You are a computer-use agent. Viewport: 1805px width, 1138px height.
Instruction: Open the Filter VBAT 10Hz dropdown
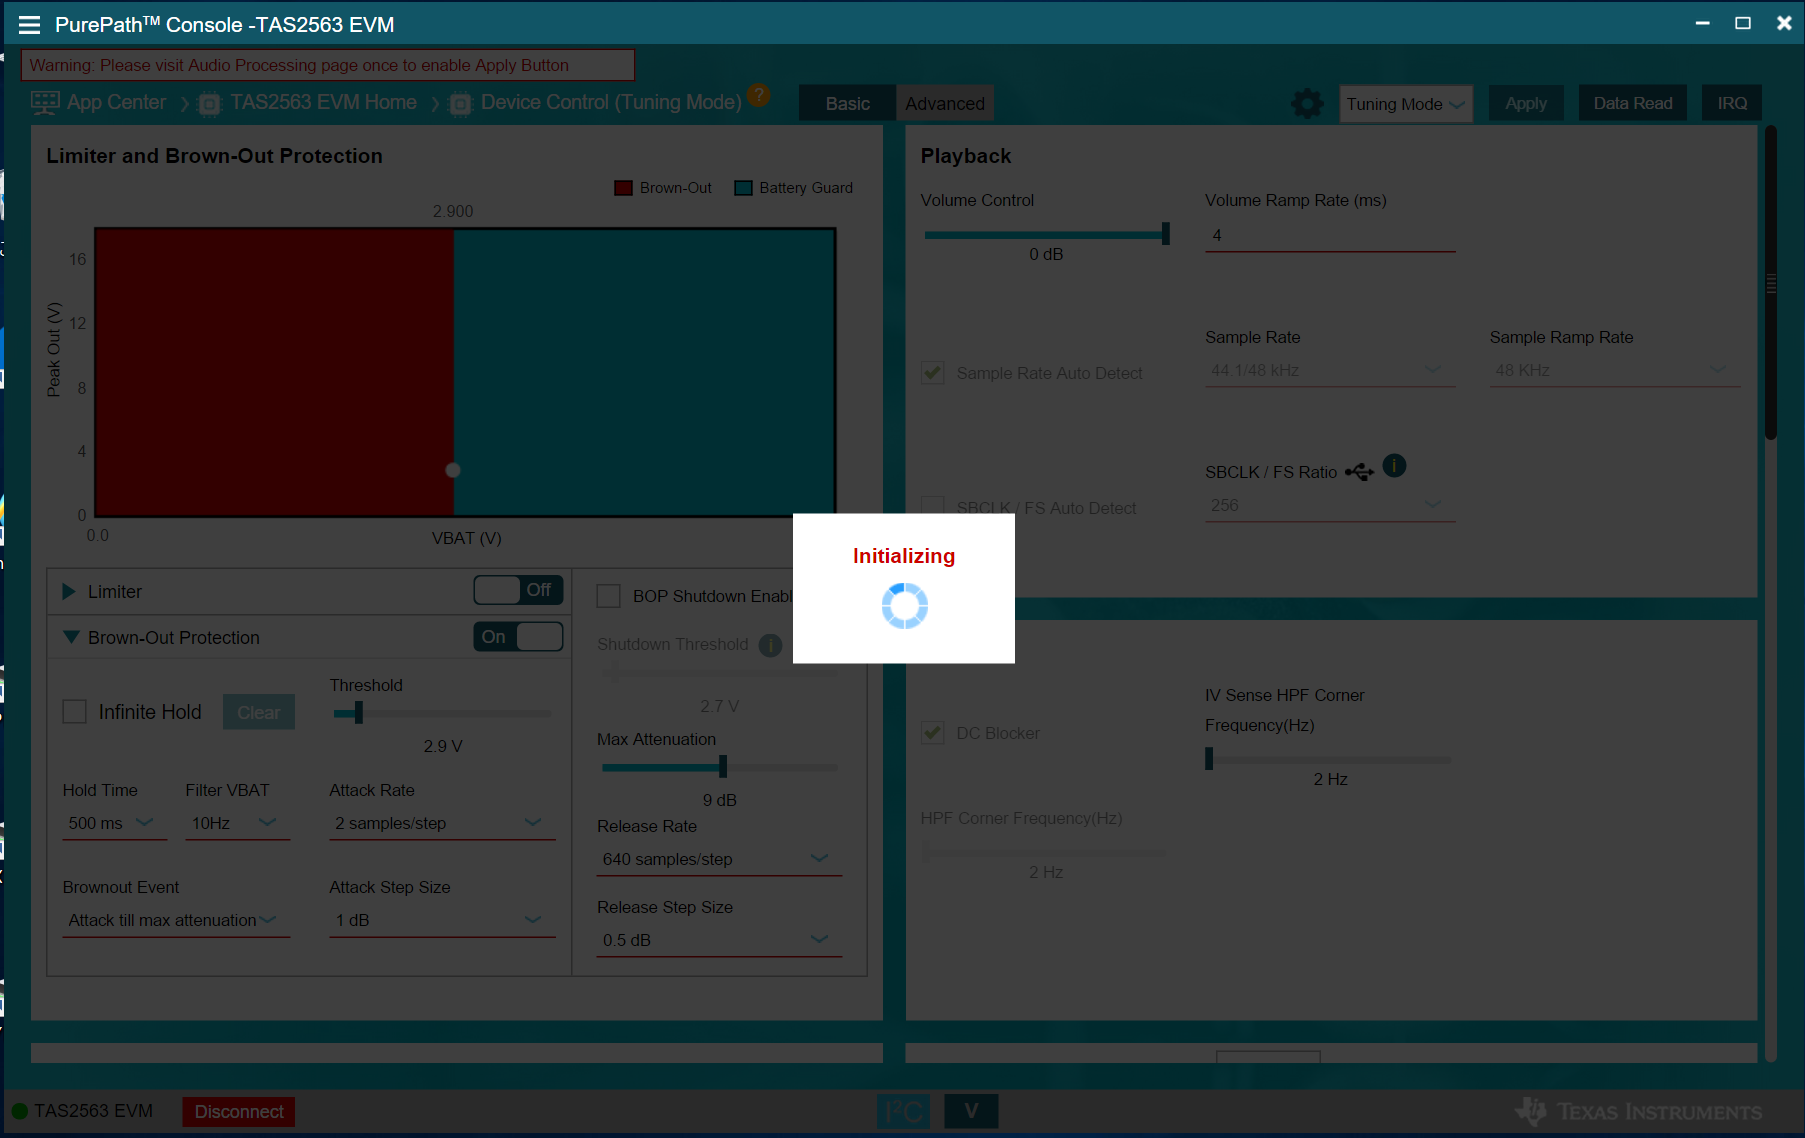pos(237,823)
